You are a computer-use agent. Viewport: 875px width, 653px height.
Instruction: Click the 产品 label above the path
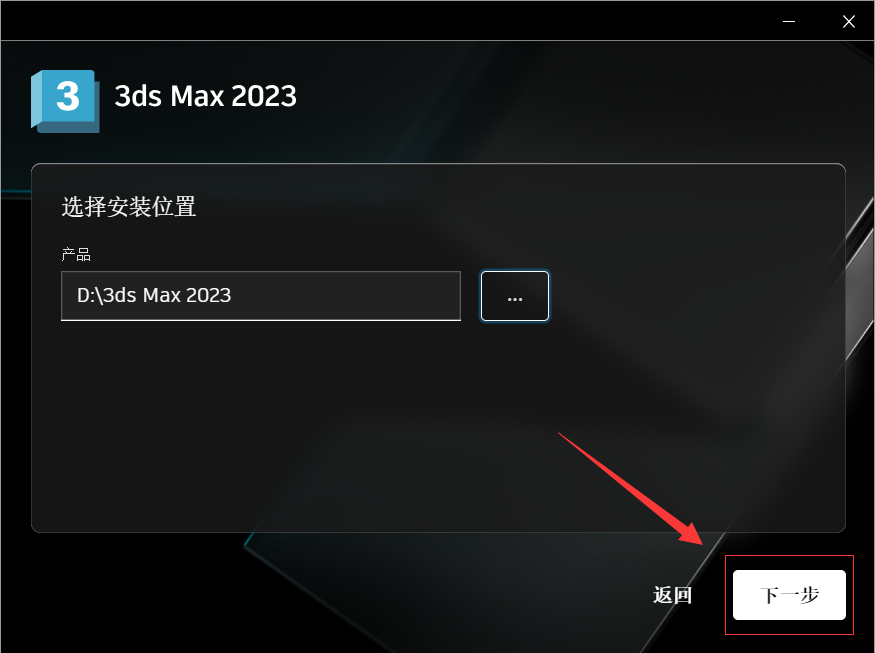(76, 255)
